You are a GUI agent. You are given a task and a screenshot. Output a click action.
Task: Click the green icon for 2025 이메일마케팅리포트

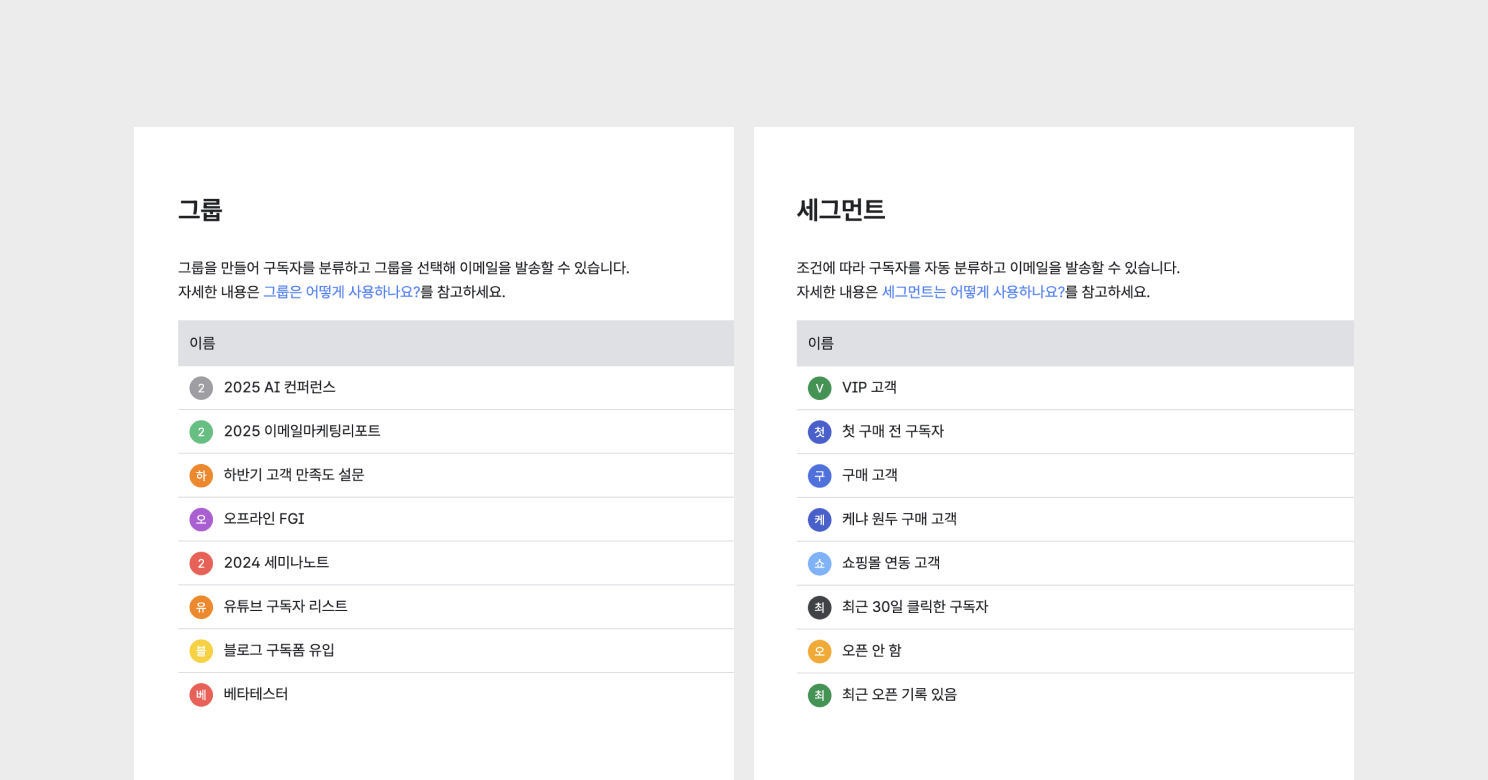201,432
